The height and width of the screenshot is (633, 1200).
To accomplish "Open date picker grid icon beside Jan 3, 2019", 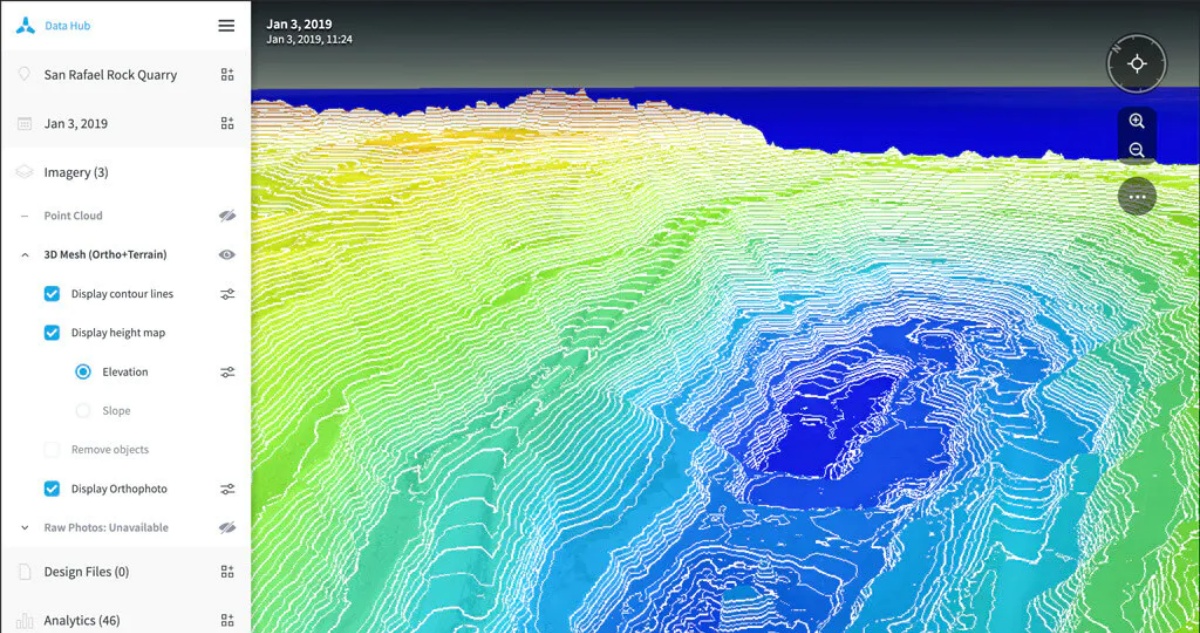I will coord(227,123).
